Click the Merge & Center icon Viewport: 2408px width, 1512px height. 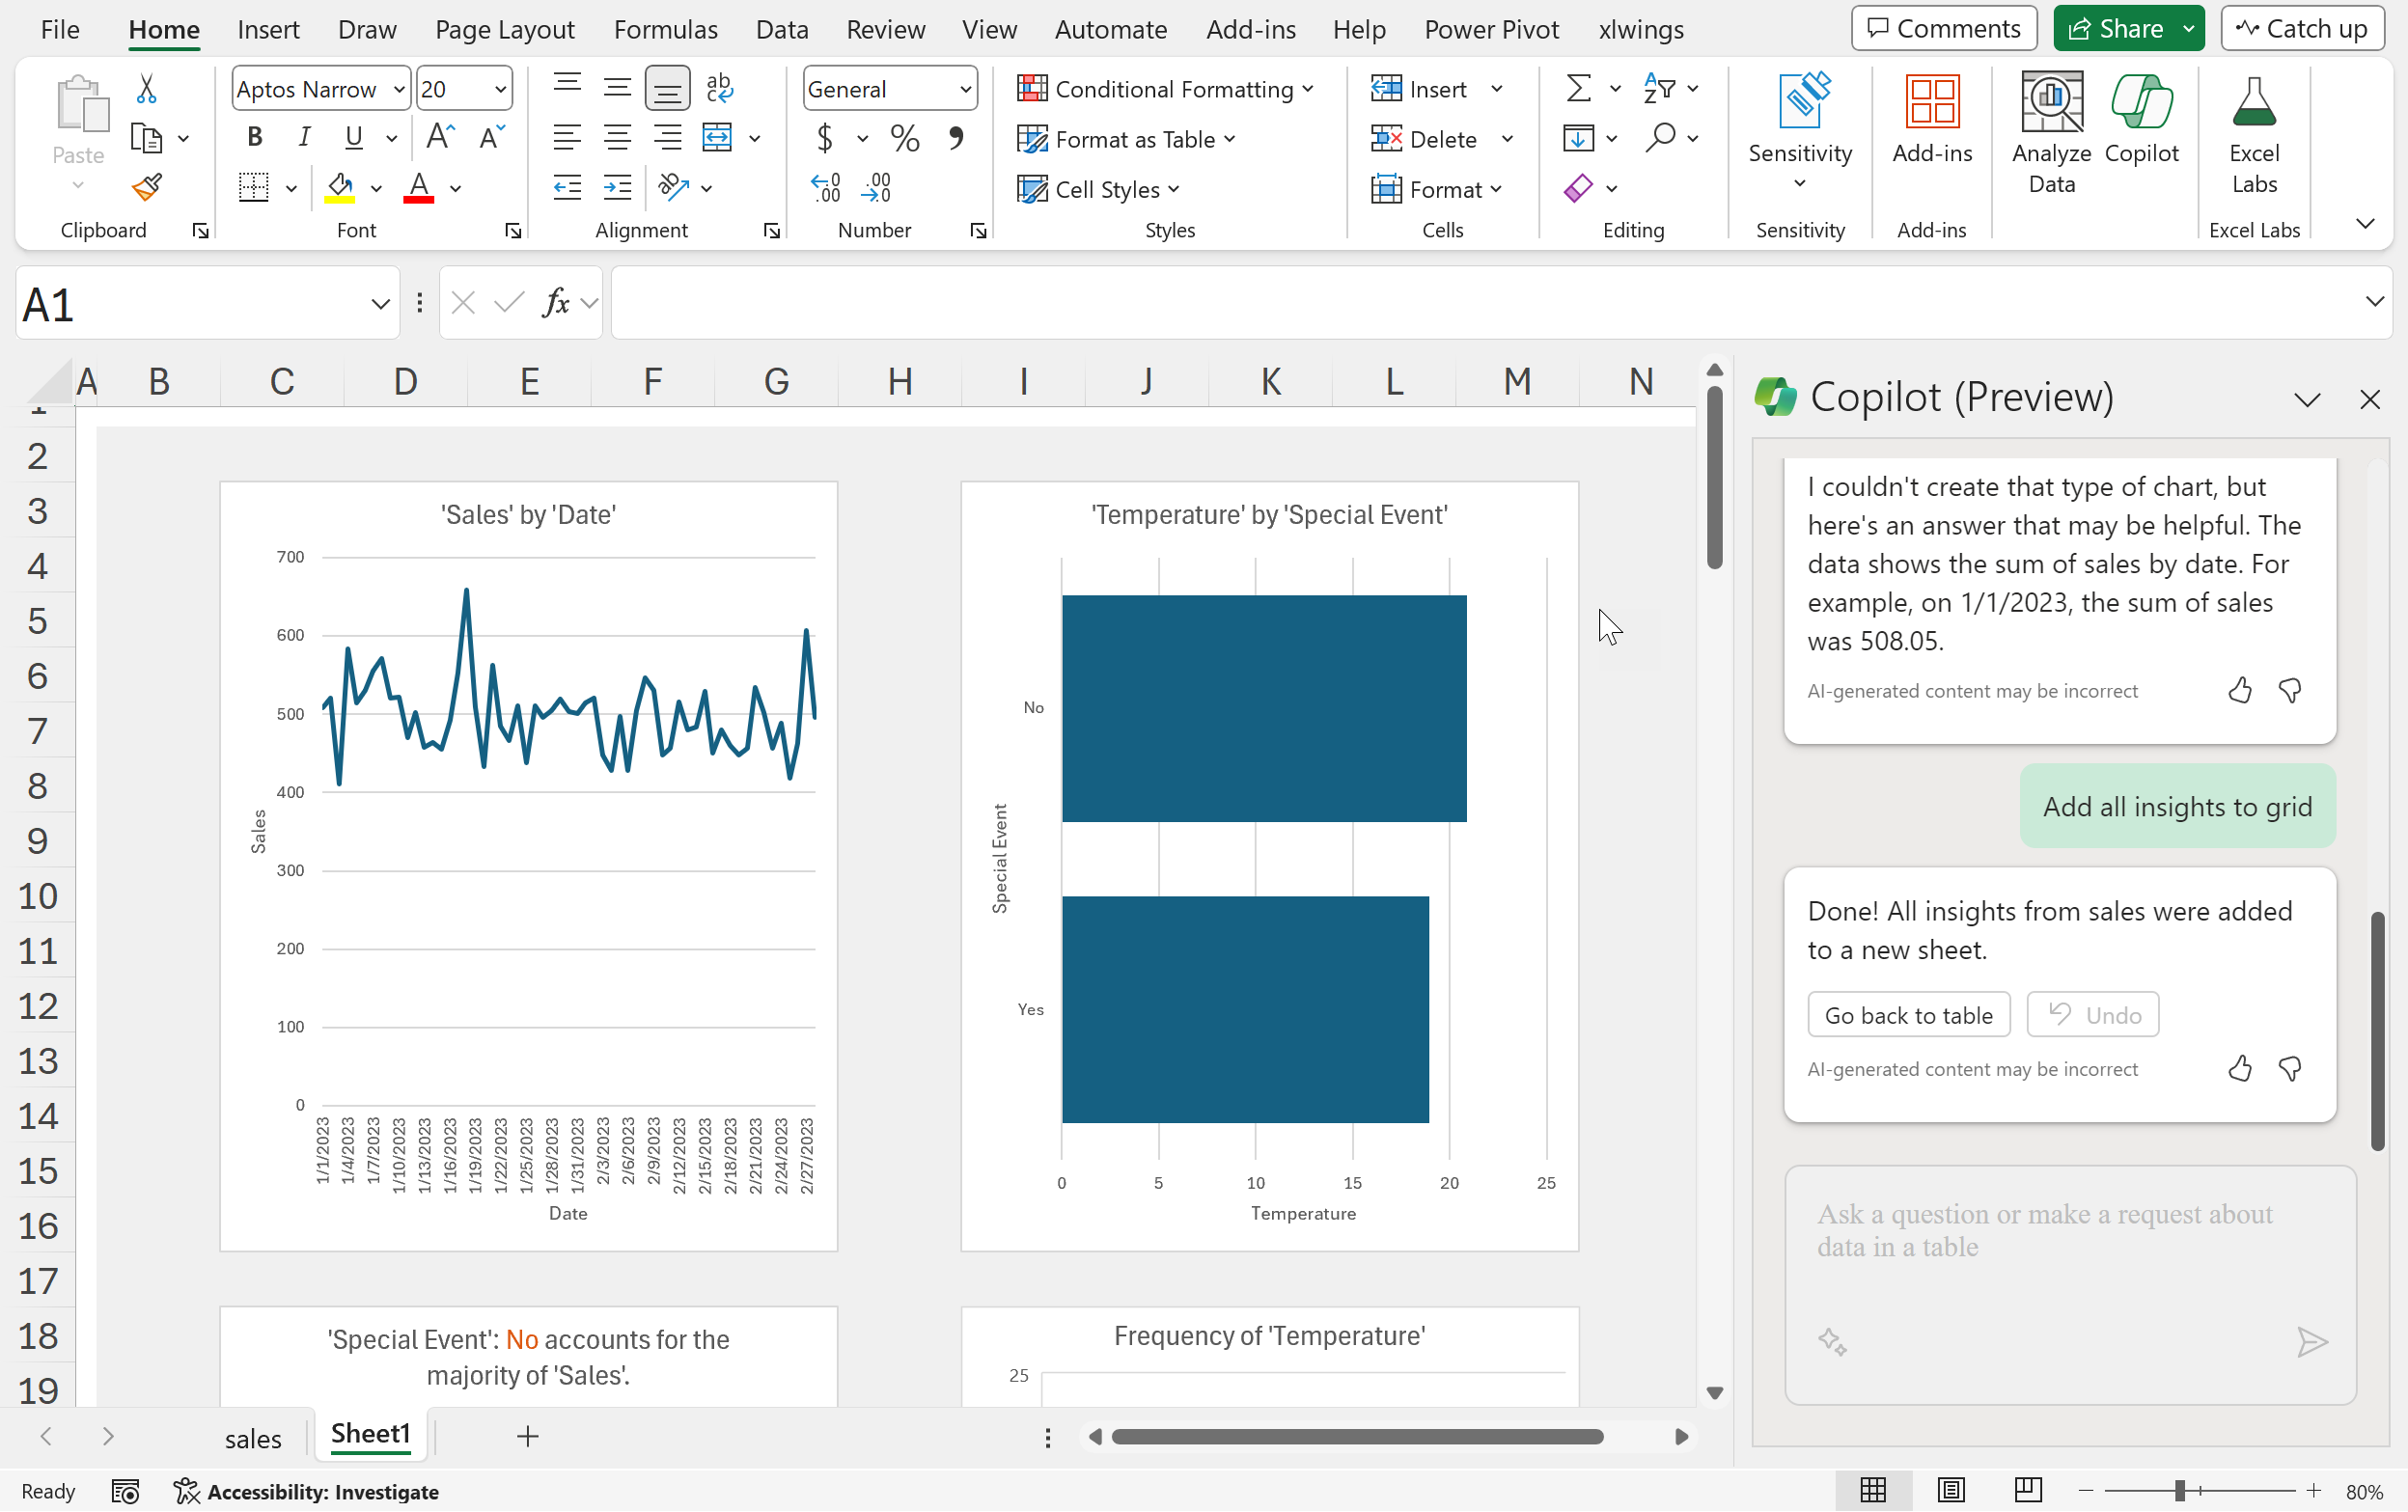coord(717,138)
